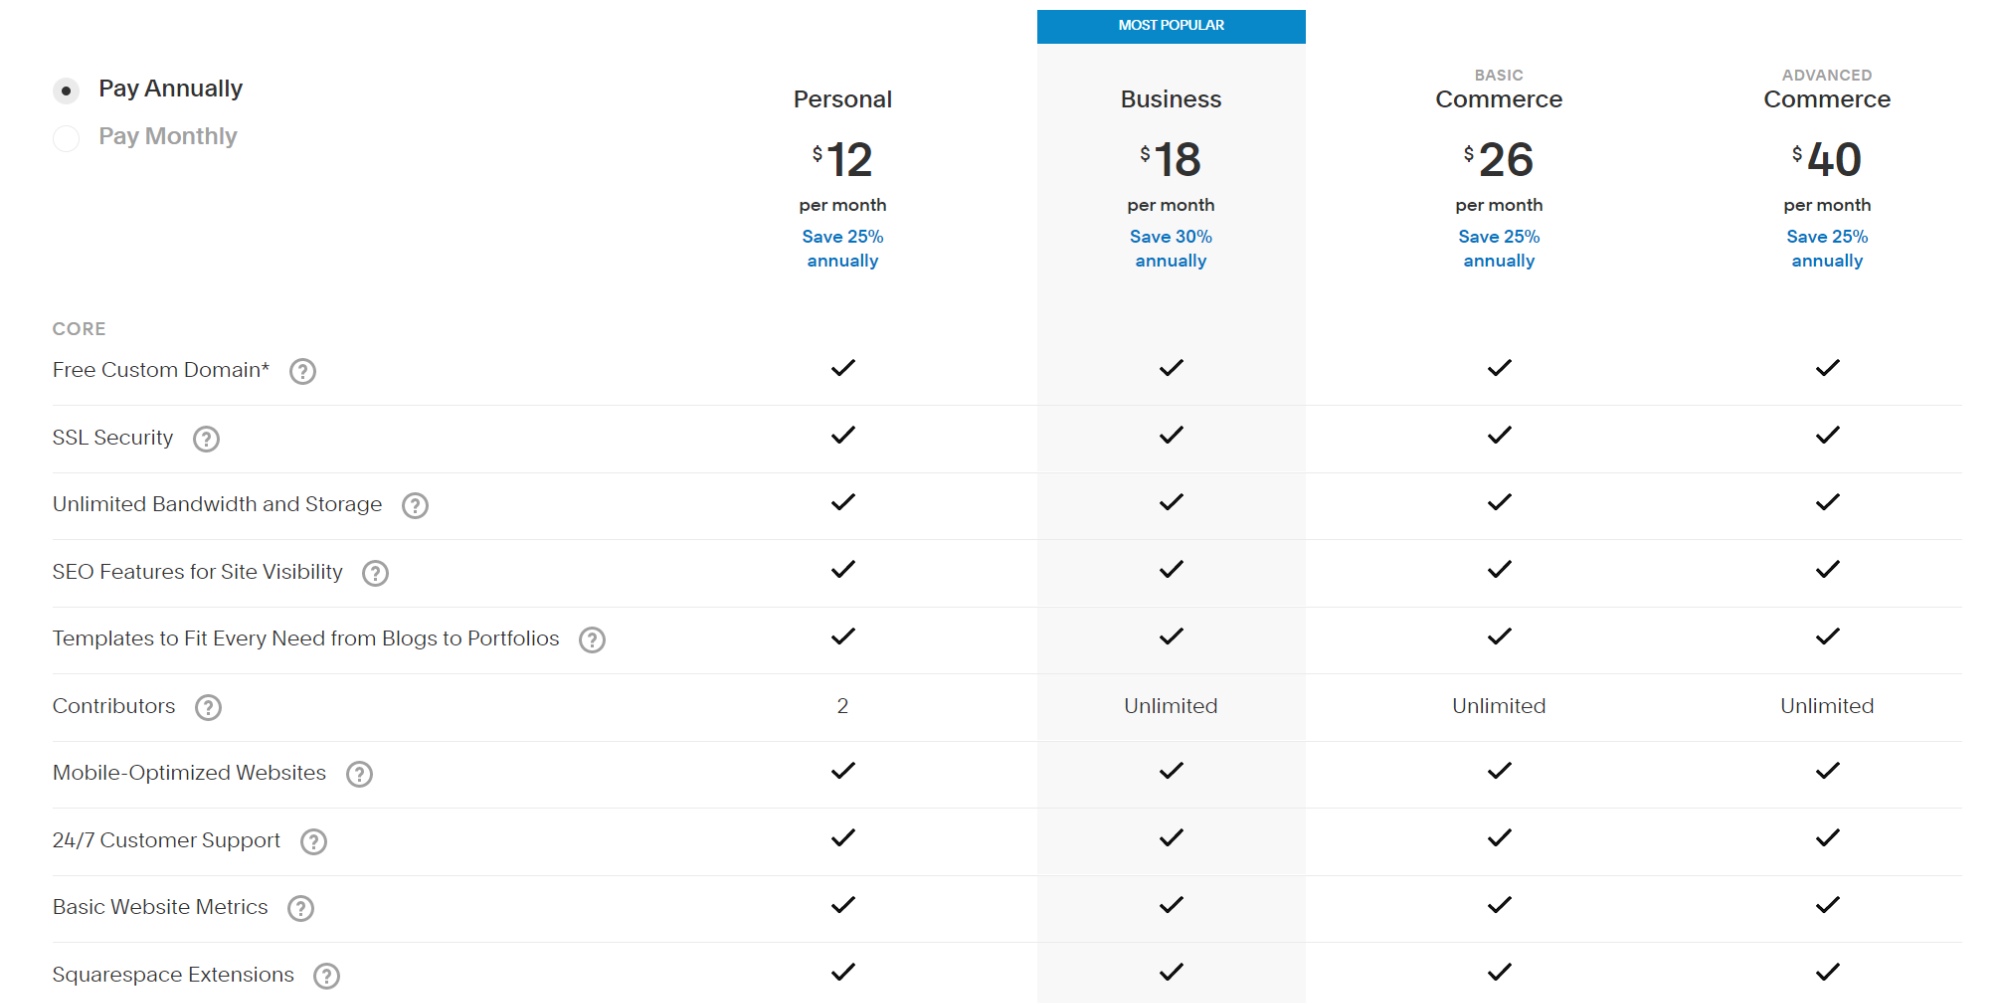Click the MOST POPULAR banner
1999x1004 pixels.
point(1170,26)
